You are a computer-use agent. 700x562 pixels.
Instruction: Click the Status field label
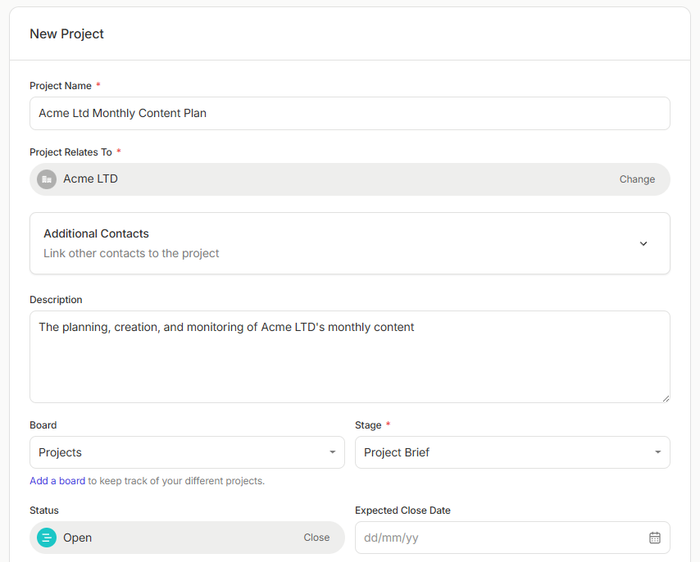coord(44,510)
